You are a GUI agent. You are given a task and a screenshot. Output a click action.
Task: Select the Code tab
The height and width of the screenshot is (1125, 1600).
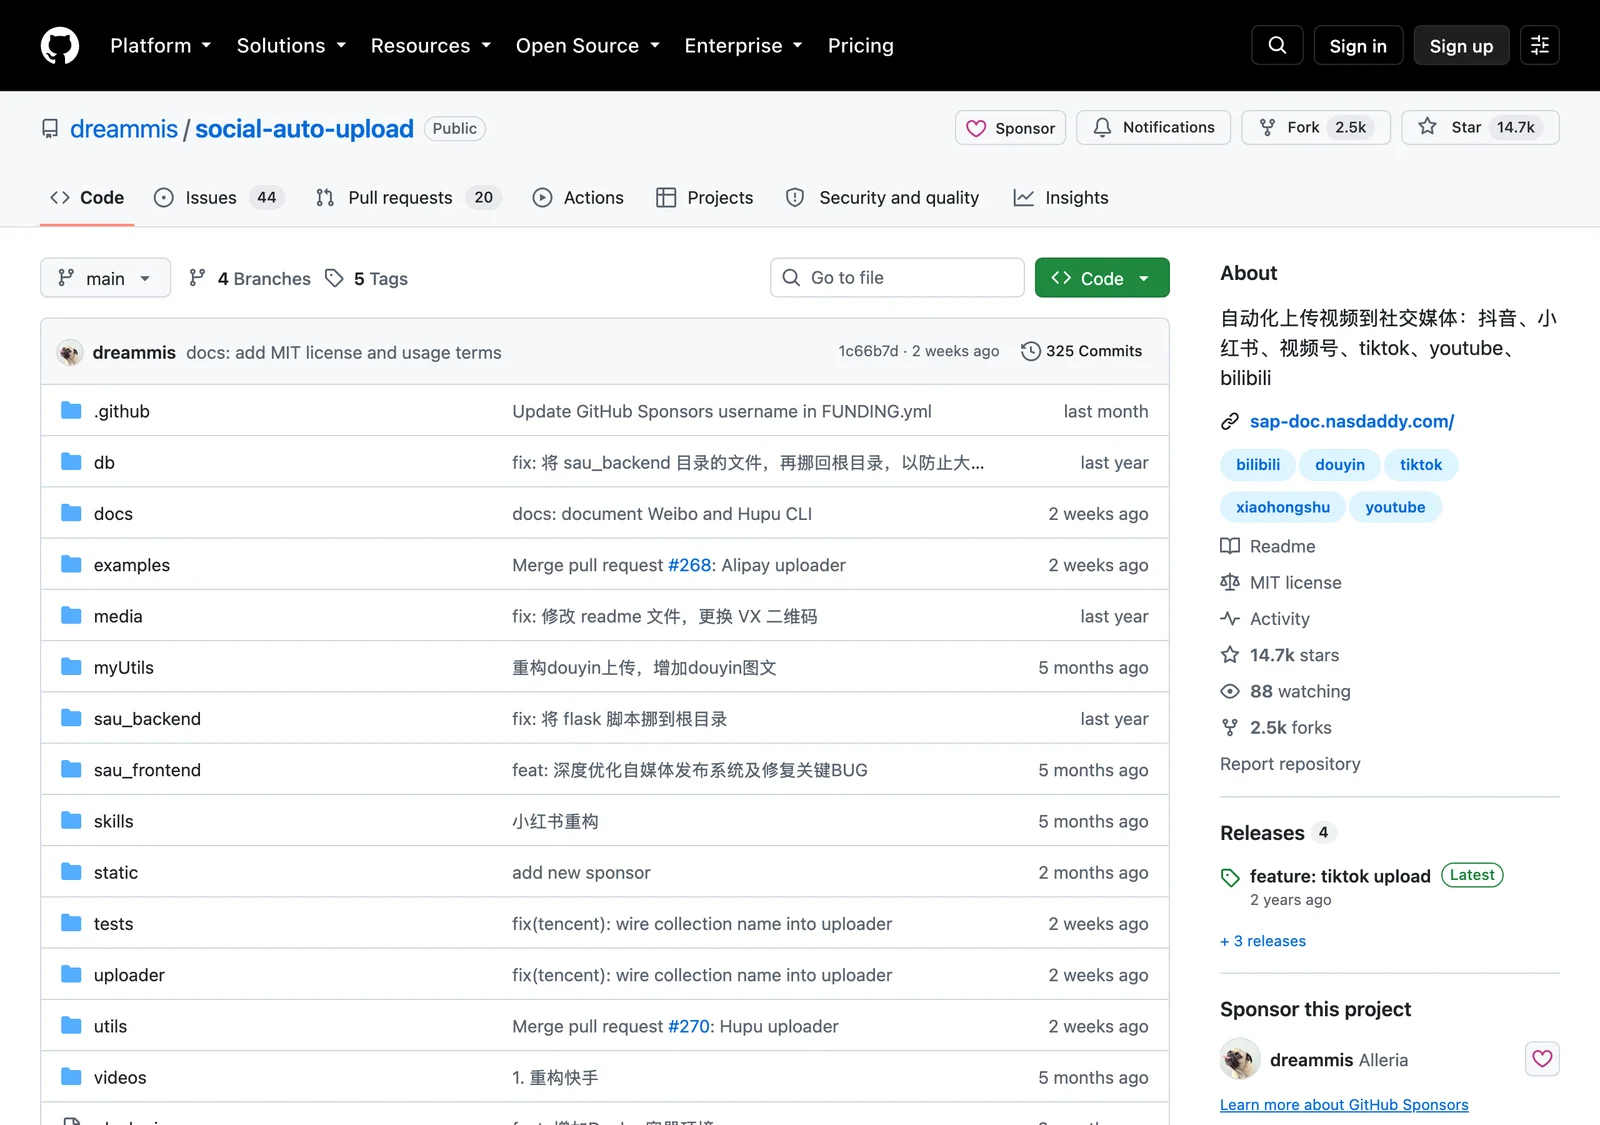coord(87,198)
